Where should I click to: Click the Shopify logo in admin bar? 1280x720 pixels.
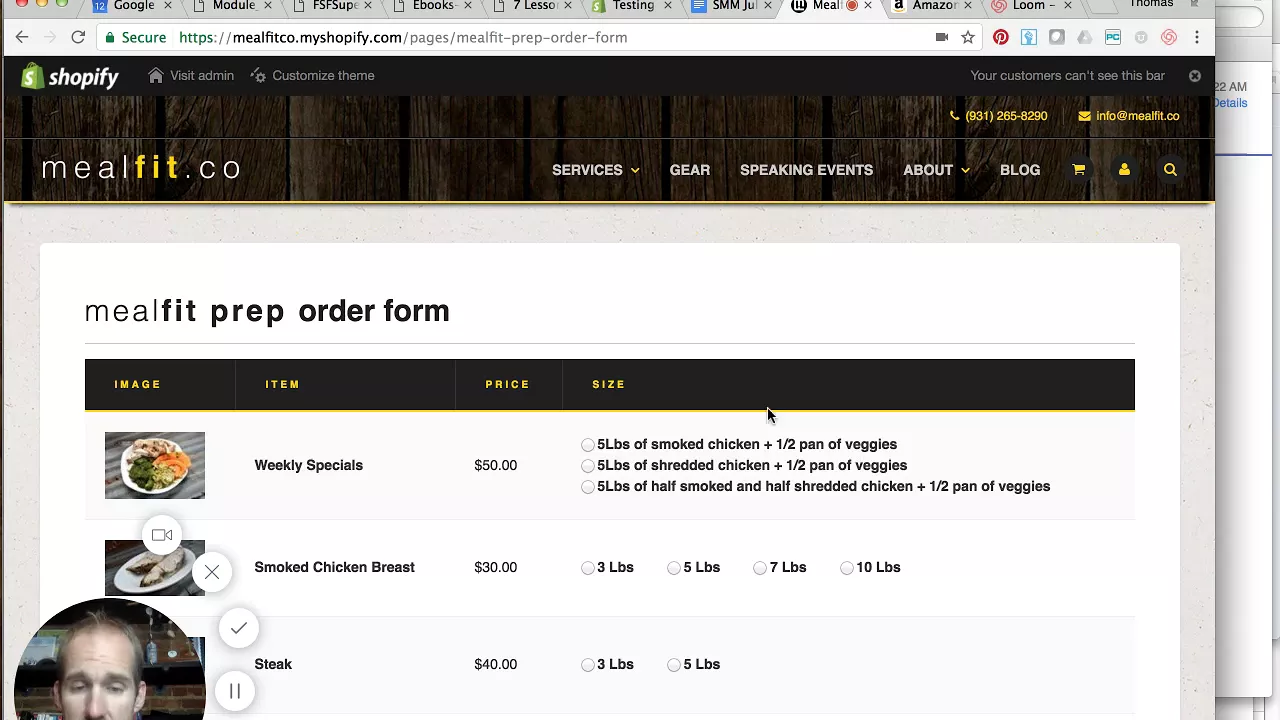[70, 76]
